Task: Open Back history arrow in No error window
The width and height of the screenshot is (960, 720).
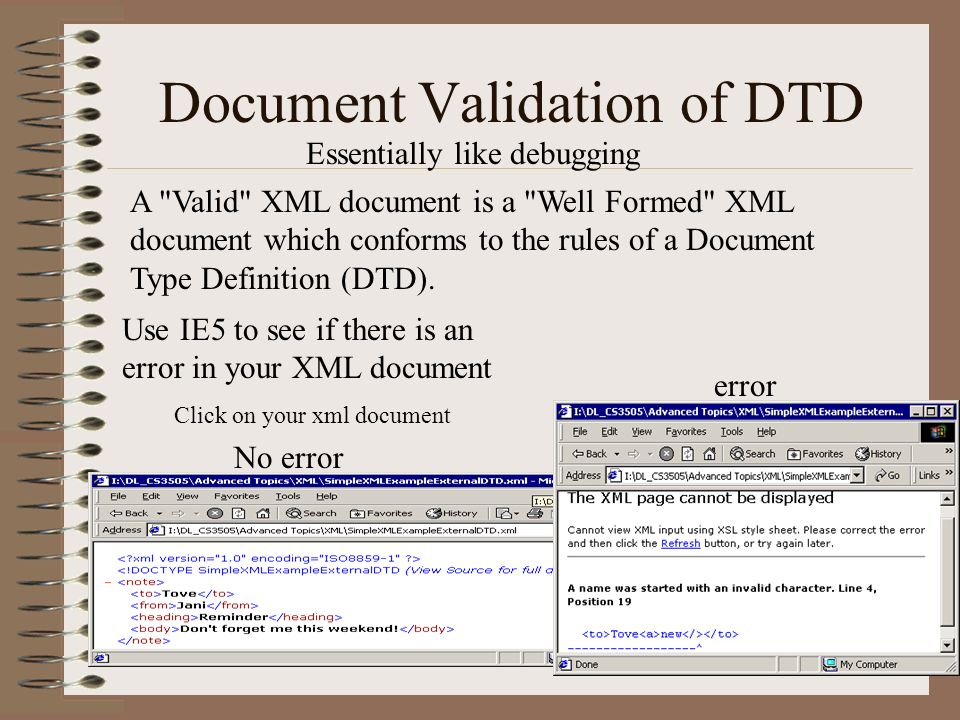Action: coord(159,513)
